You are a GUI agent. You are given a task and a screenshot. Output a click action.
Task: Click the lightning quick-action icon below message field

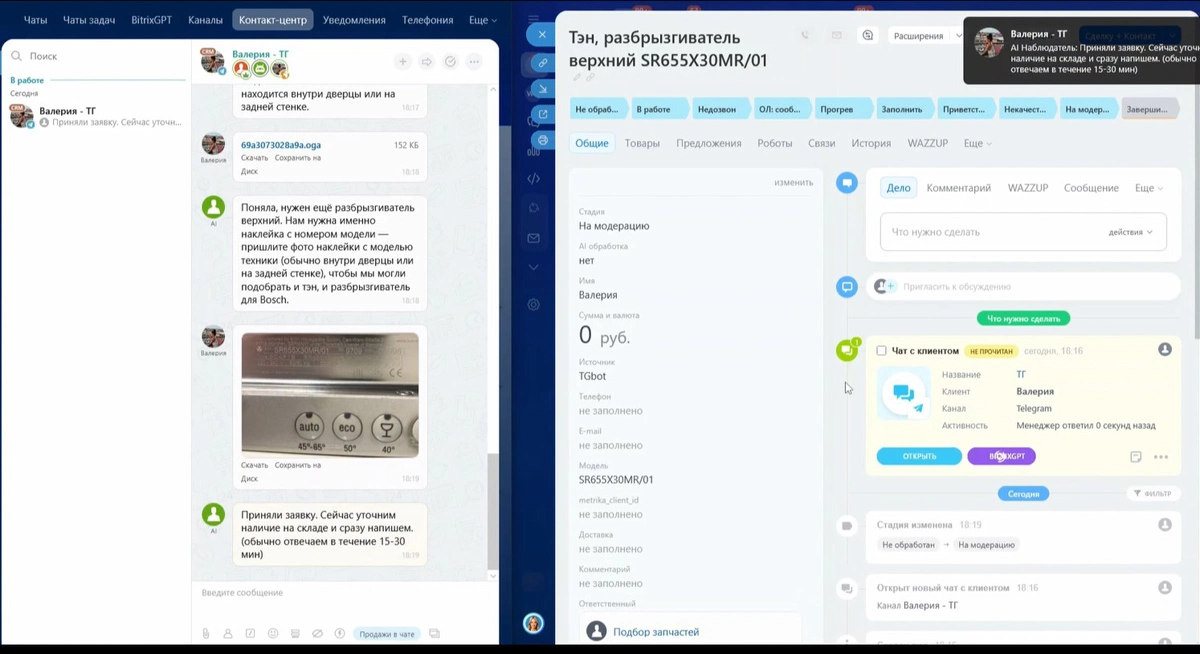(340, 633)
